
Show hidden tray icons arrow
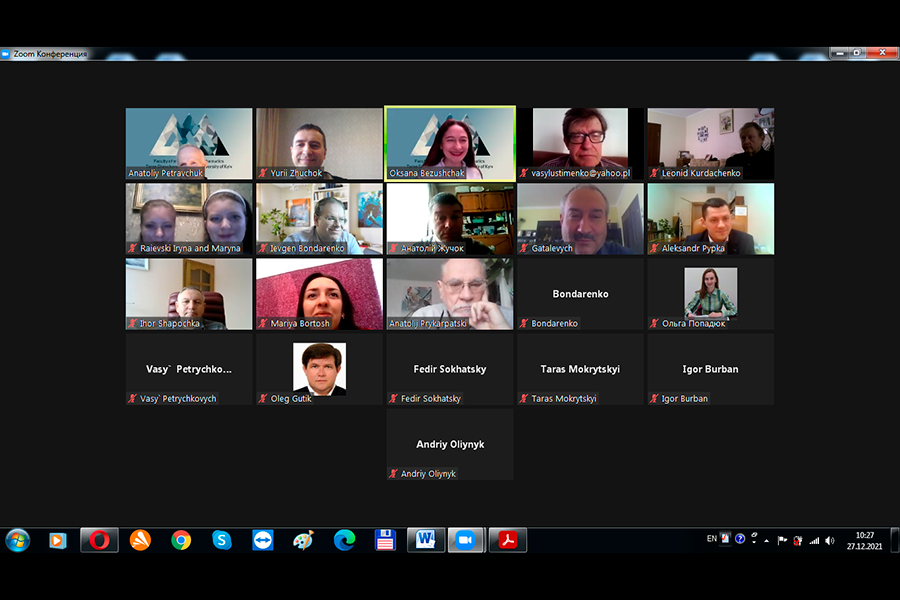click(766, 540)
